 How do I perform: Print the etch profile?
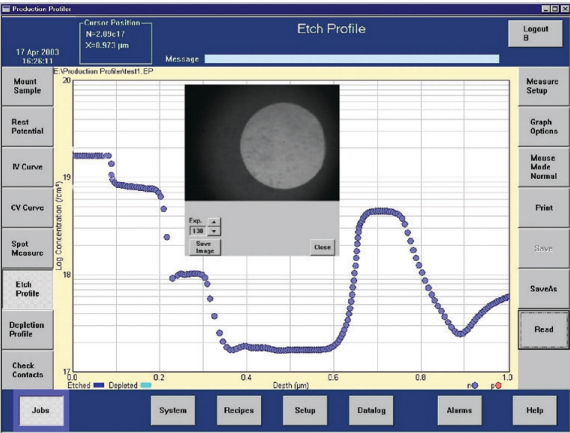(544, 208)
